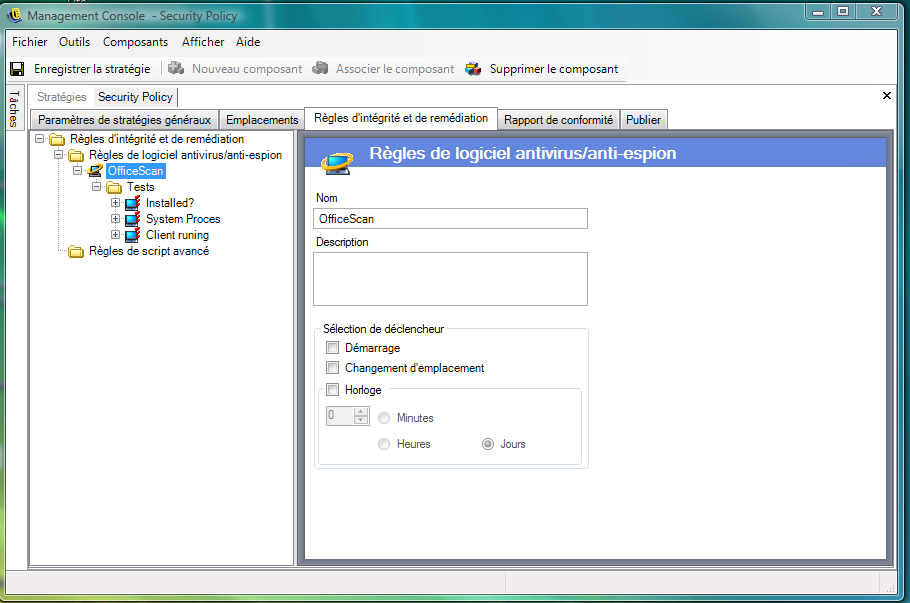Click the Client runing test icon

pyautogui.click(x=133, y=235)
